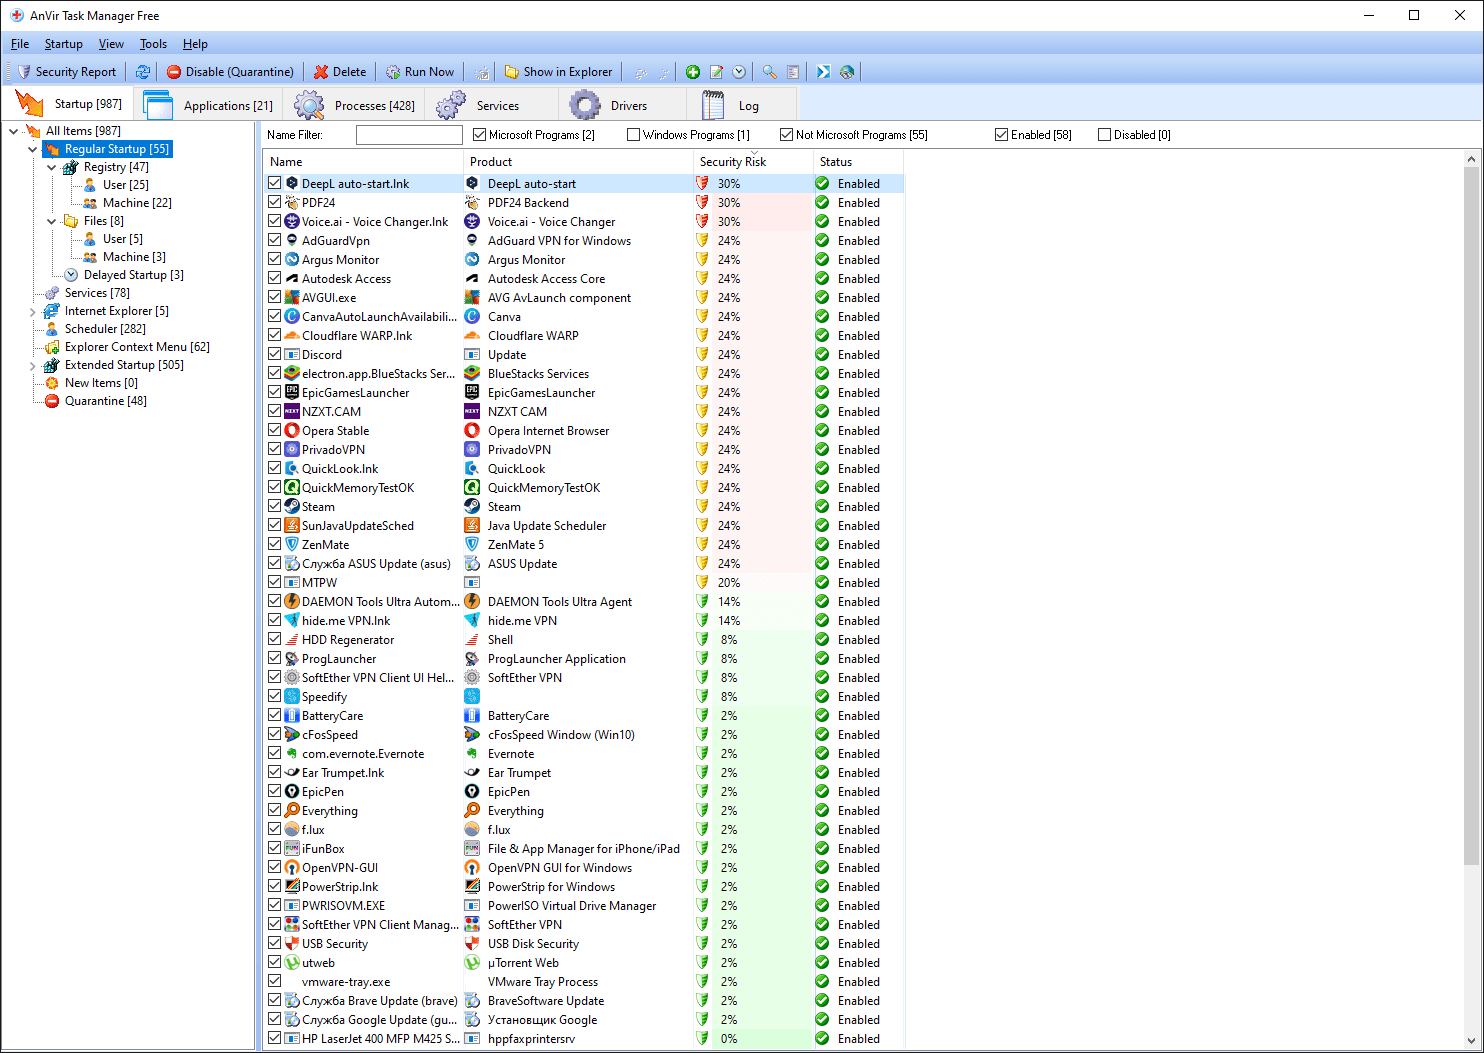Click the clock icon in the toolbar

(x=739, y=72)
